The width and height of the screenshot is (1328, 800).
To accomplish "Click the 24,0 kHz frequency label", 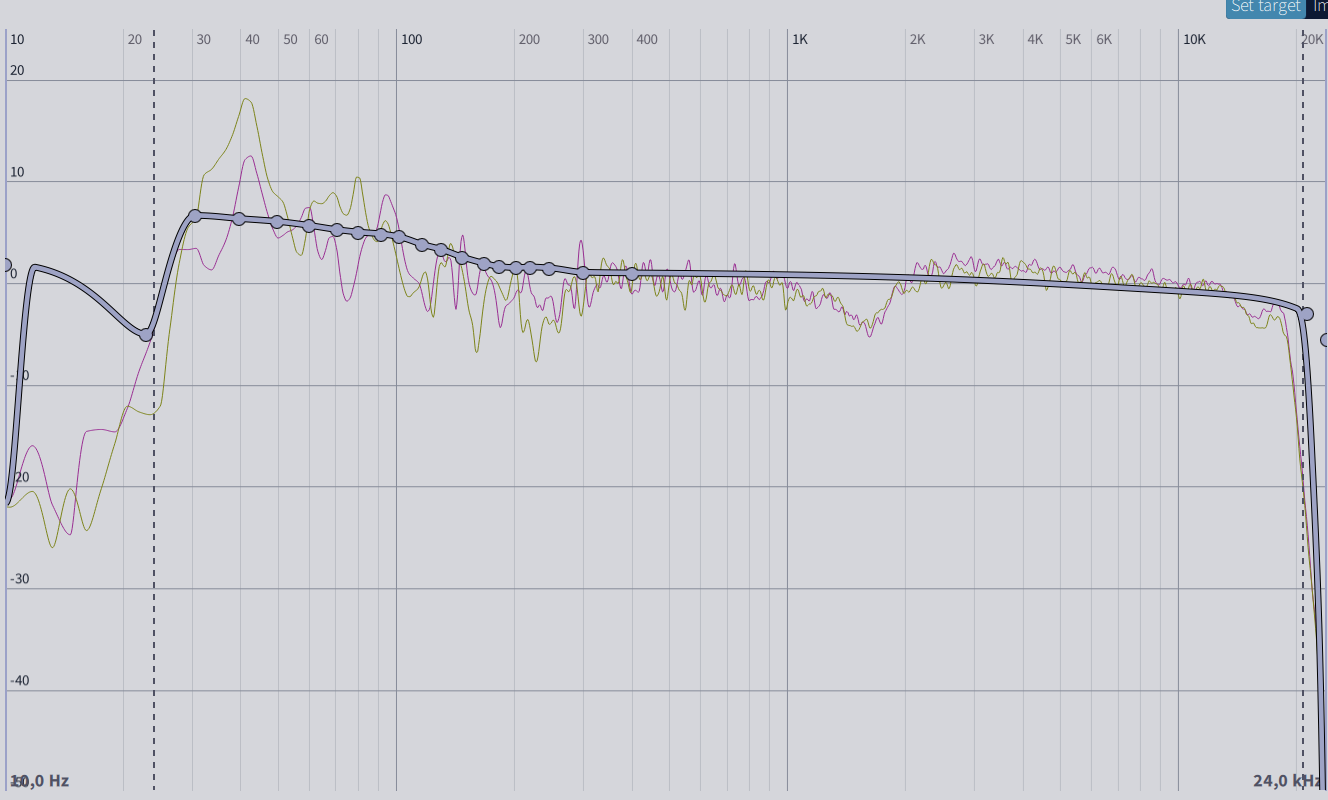I will [1288, 780].
